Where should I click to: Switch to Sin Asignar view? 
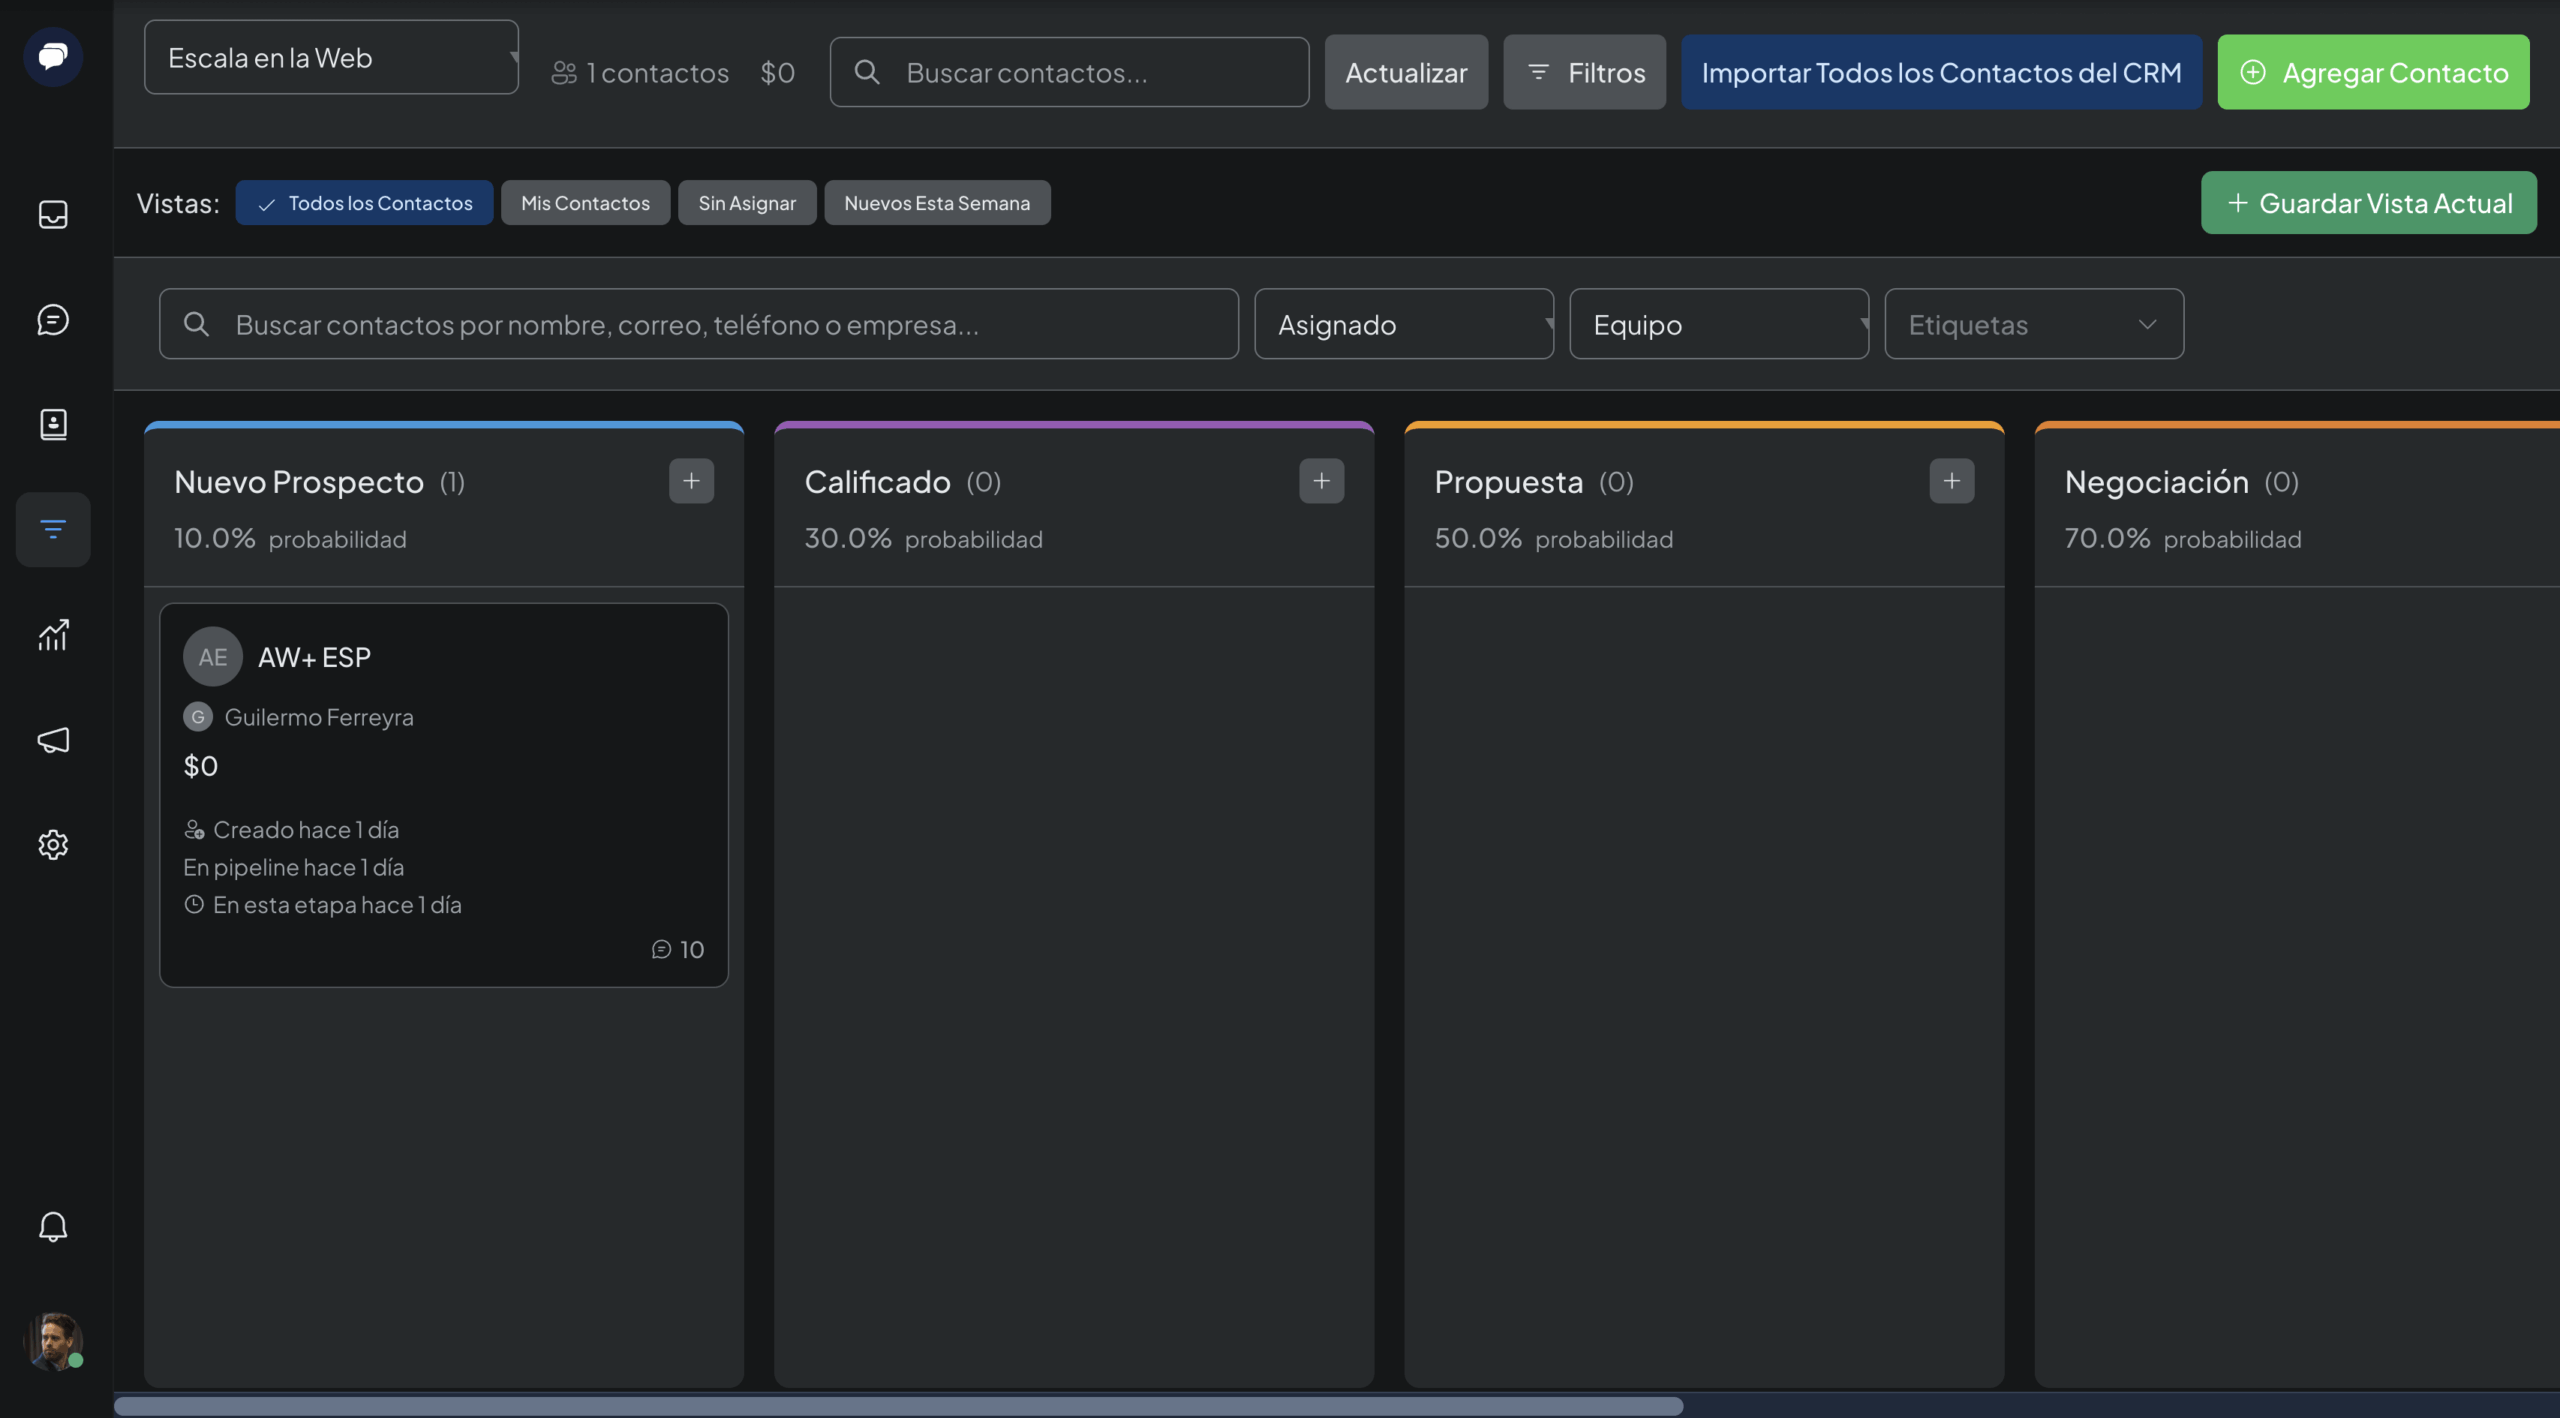pyautogui.click(x=747, y=203)
